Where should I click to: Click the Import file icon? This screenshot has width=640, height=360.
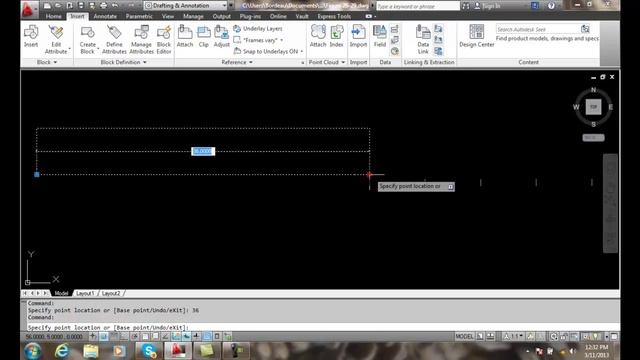358,37
